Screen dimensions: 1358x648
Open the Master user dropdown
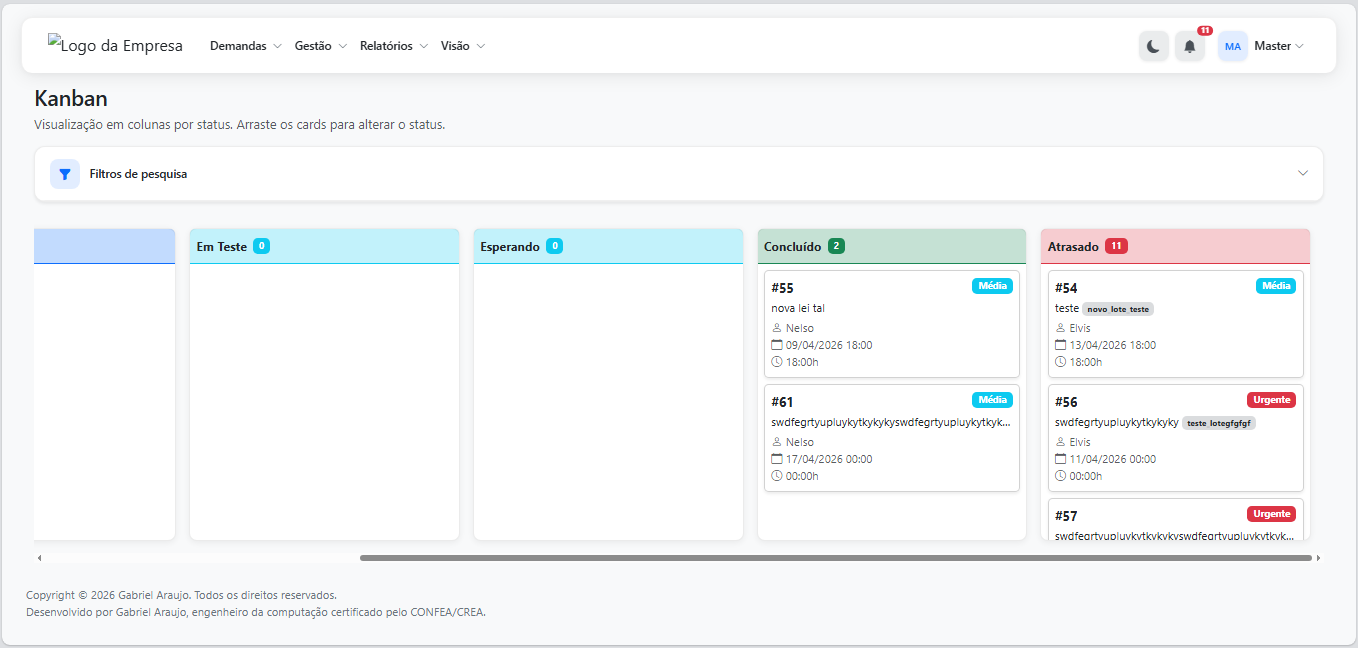[x=1278, y=46]
